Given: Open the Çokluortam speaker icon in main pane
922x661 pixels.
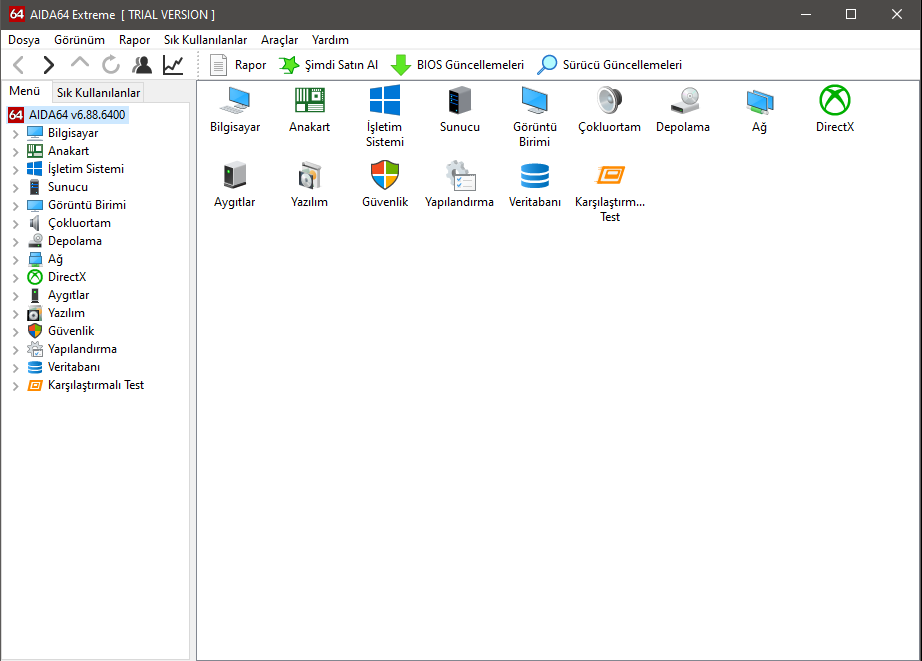Looking at the screenshot, I should 609,109.
